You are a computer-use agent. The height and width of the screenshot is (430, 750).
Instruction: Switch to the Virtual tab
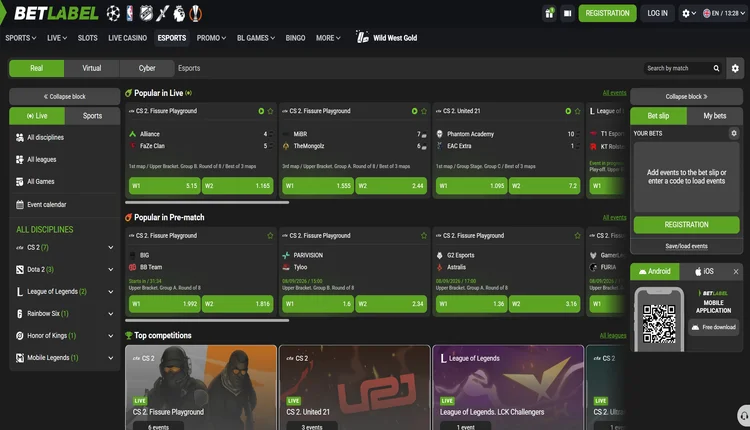pos(91,68)
